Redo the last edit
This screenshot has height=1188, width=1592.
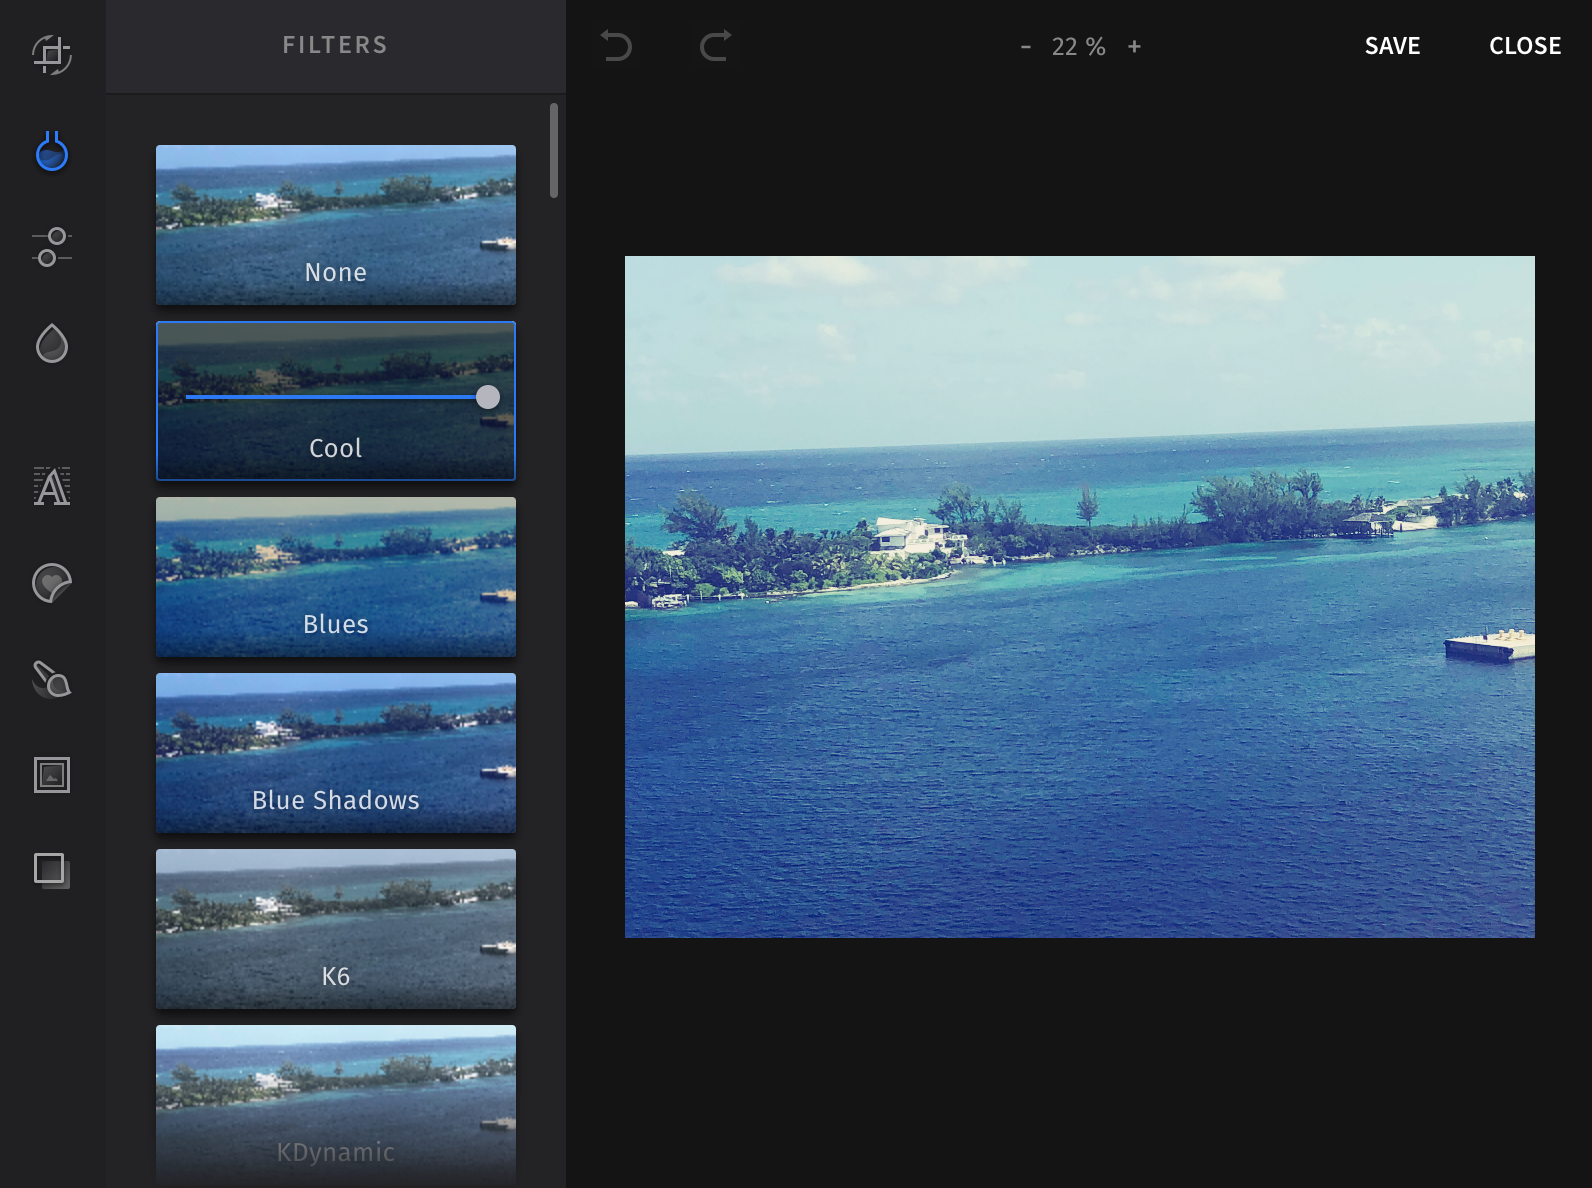(715, 46)
